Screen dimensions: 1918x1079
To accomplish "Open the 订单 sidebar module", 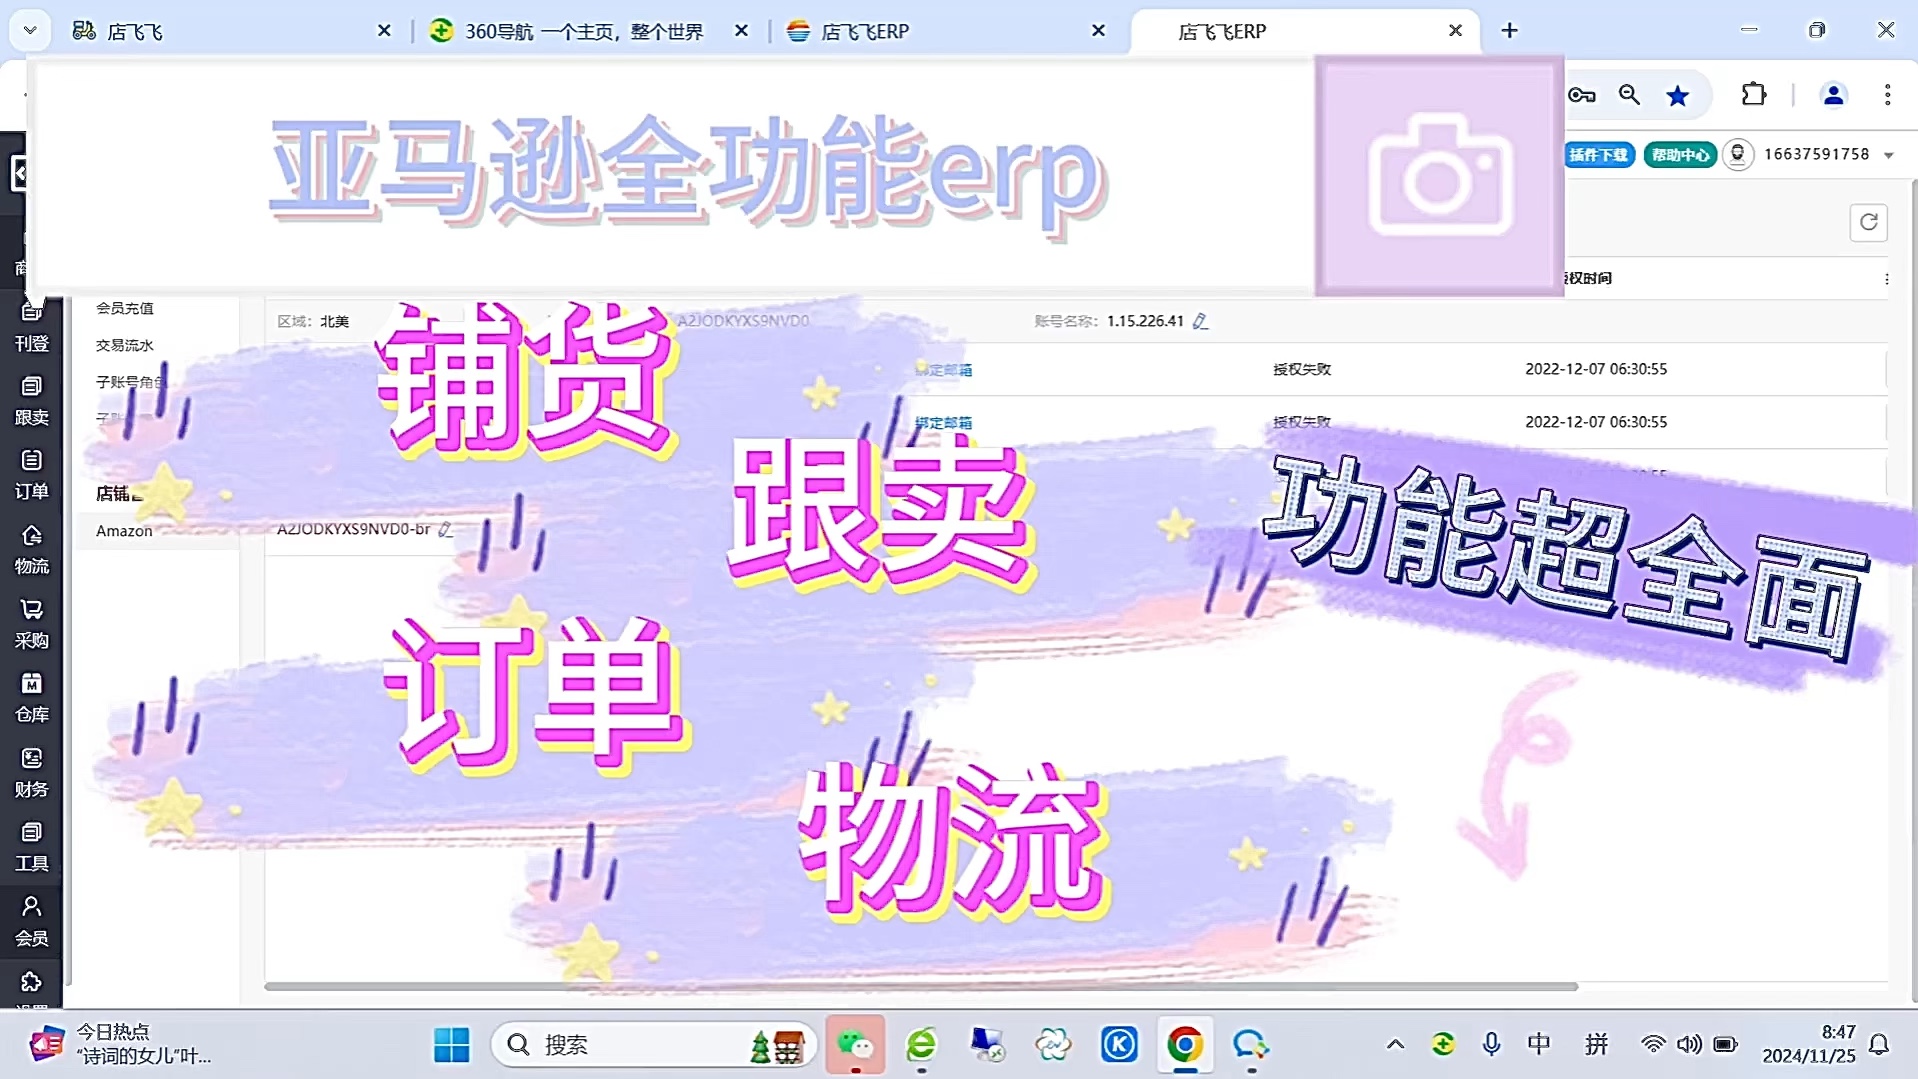I will [31, 475].
